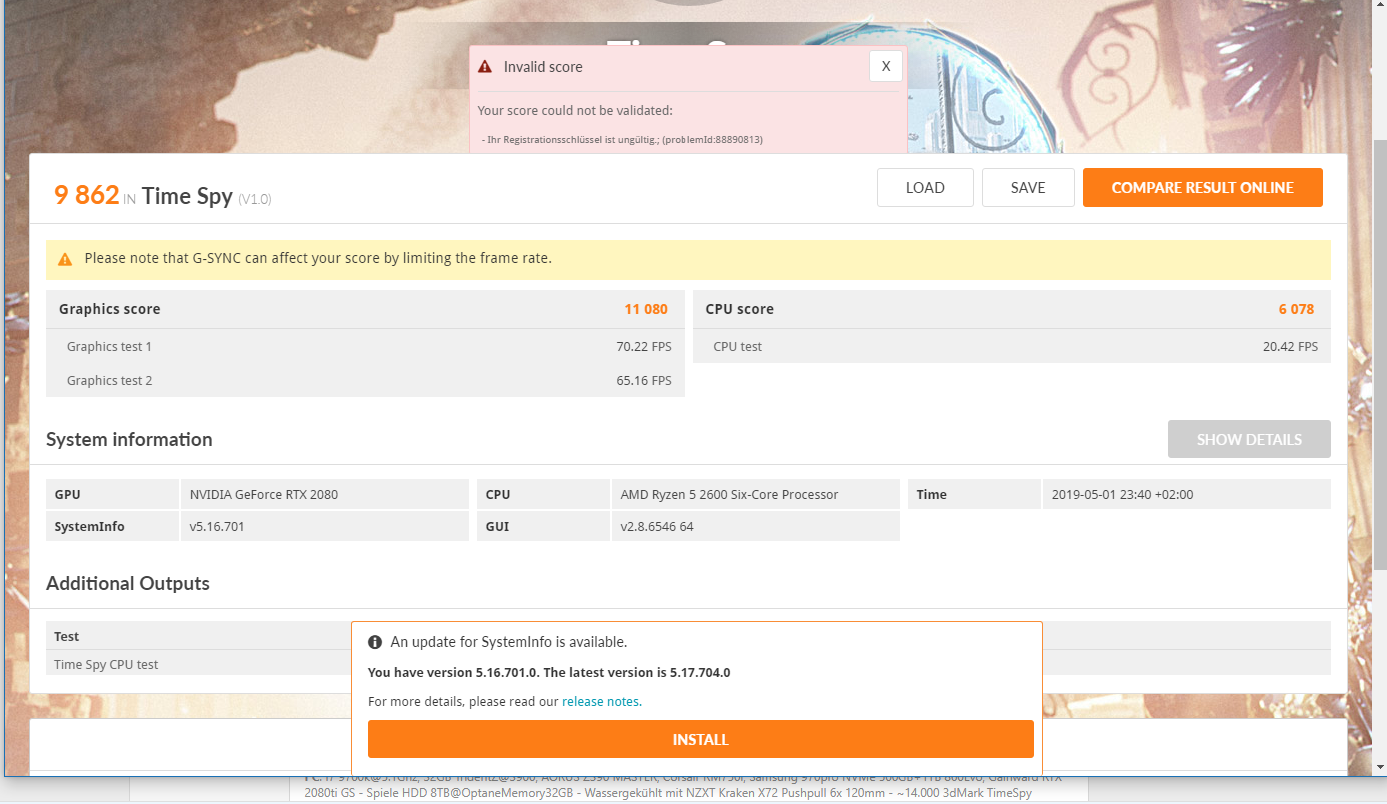Open COMPARE RESULT ONLINE
Image resolution: width=1387 pixels, height=804 pixels.
pyautogui.click(x=1203, y=188)
